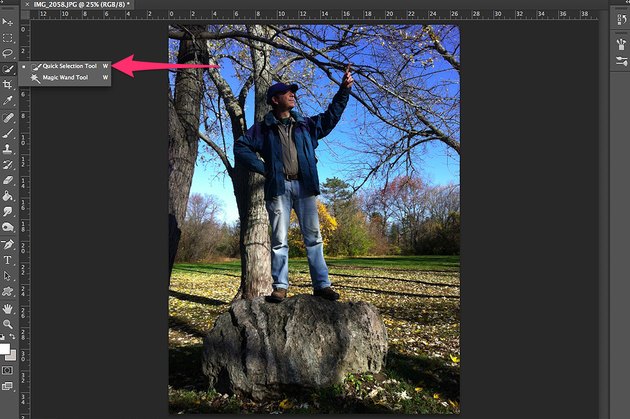
Task: Select the Paint Bucket tool
Action: pyautogui.click(x=7, y=196)
